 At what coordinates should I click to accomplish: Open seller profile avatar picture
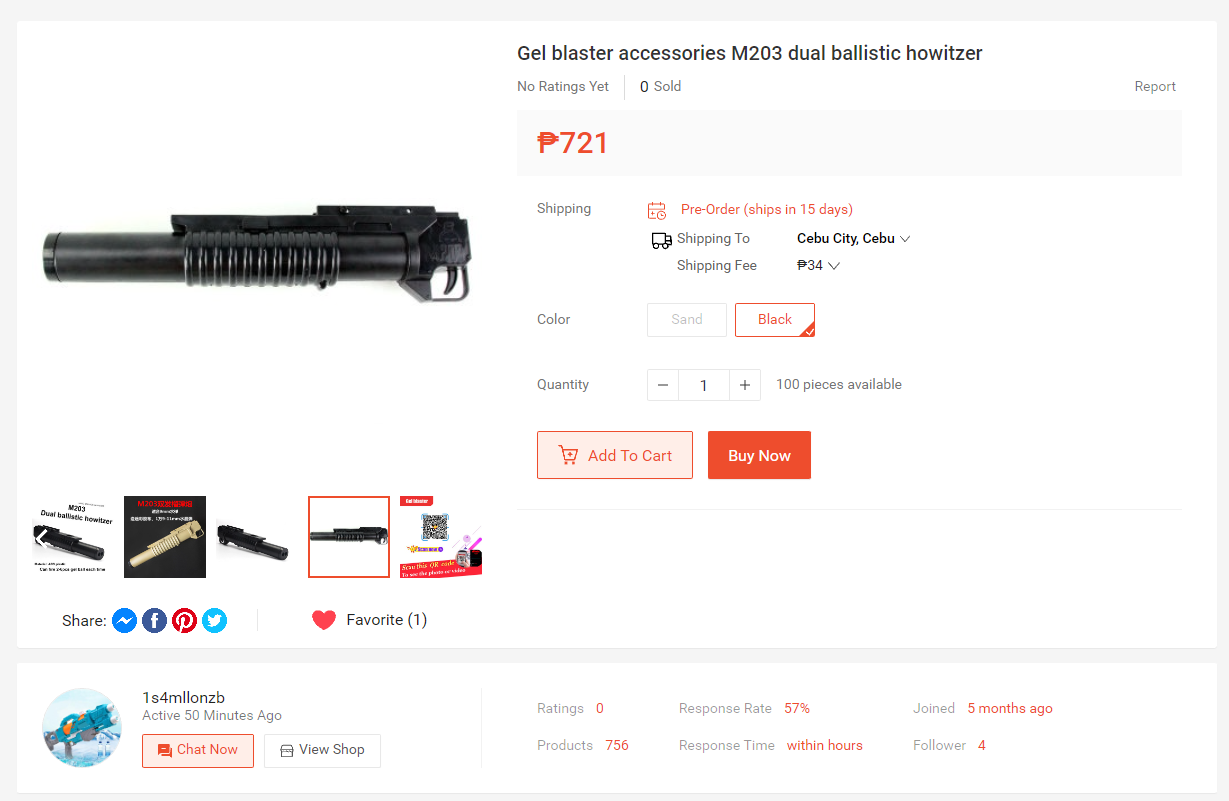(82, 727)
